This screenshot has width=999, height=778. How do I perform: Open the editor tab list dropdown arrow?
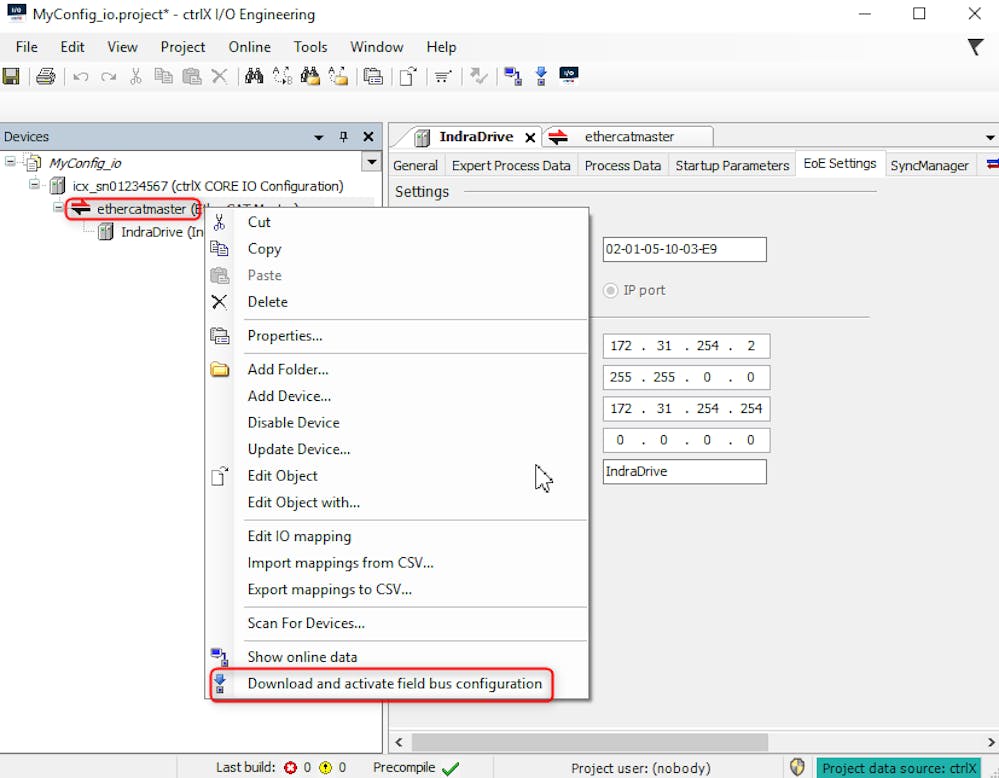tap(989, 137)
